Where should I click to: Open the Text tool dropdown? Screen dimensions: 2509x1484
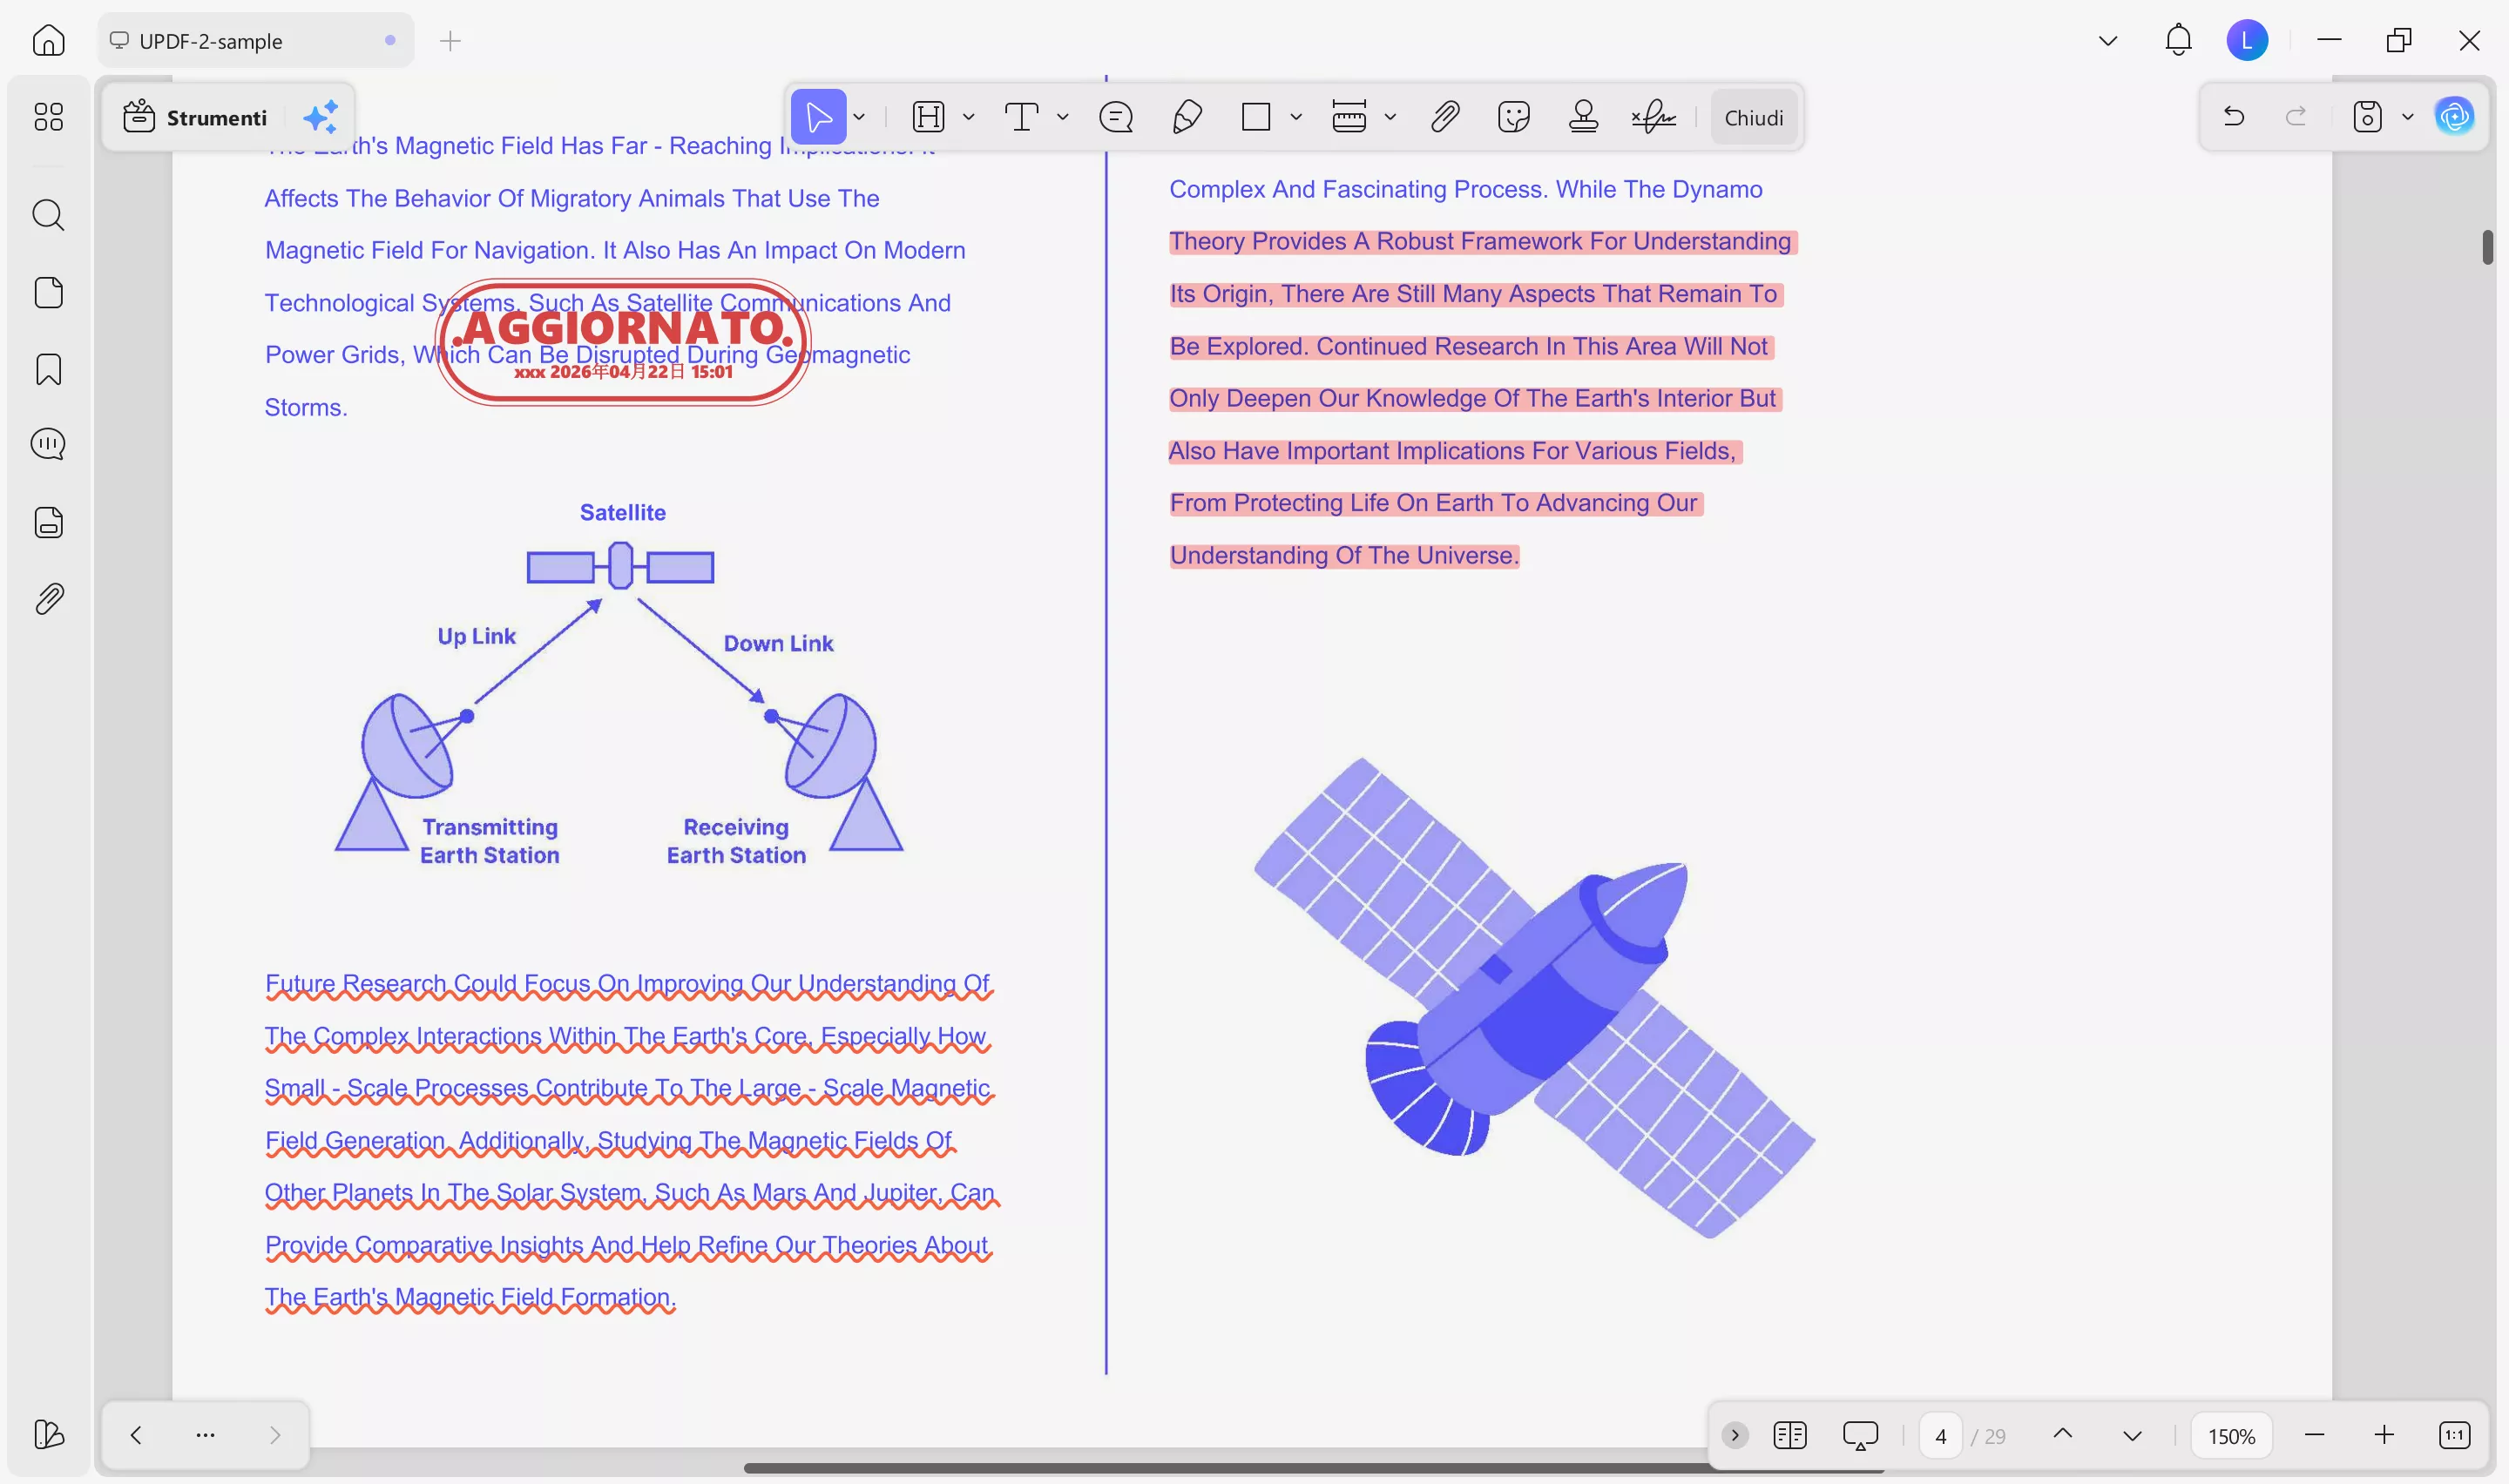pyautogui.click(x=1063, y=117)
